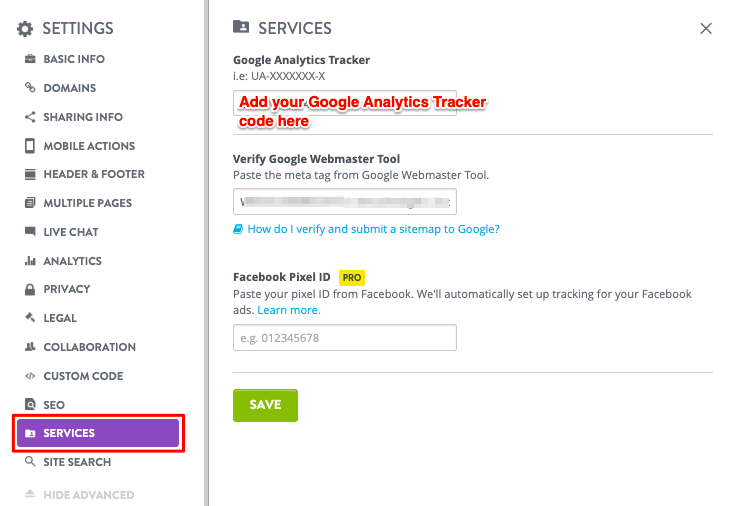Focus the Facebook Pixel ID field

coord(344,338)
